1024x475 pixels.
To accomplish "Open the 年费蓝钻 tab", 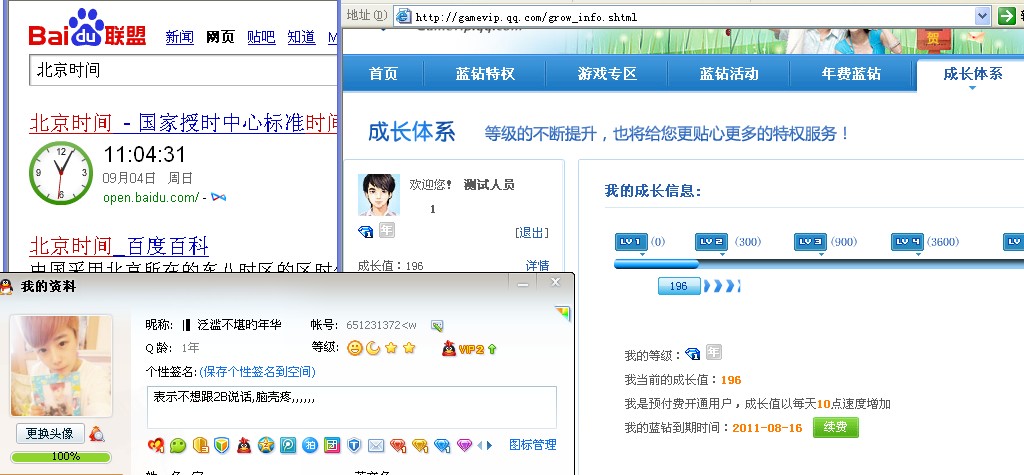I will coord(852,74).
